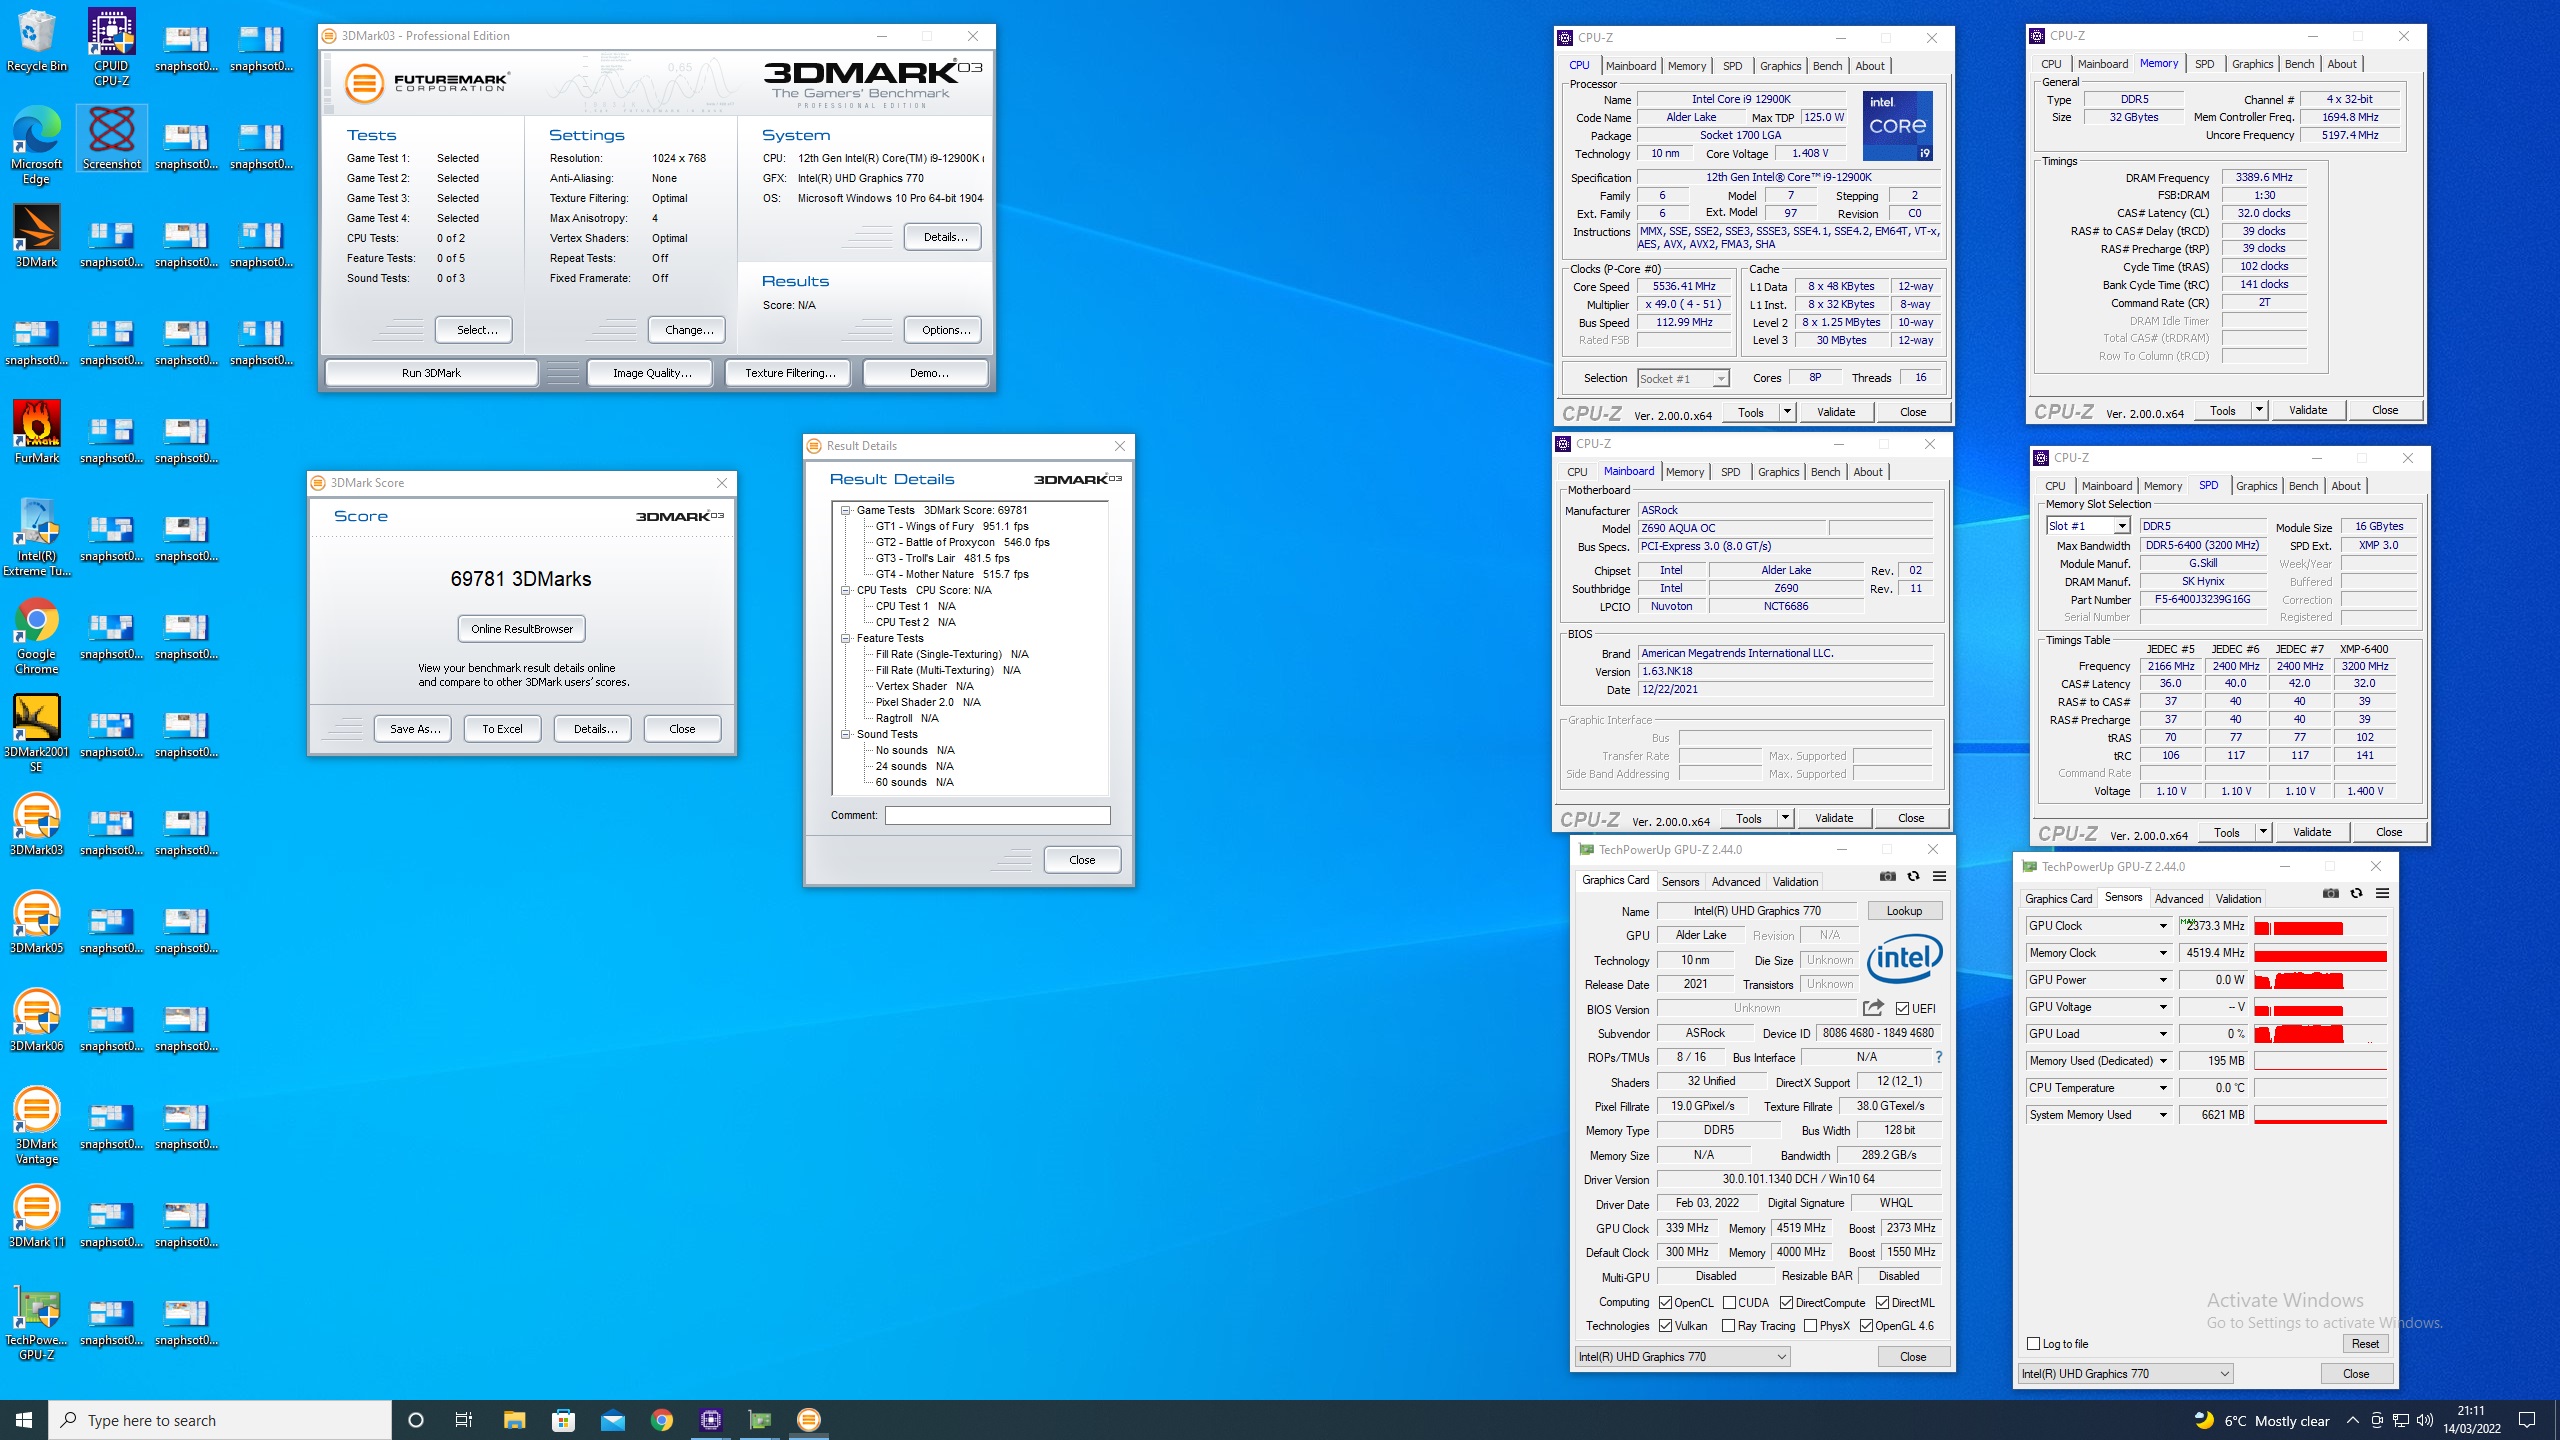Open the Socket #1 selection dropdown in CPU-Z

pyautogui.click(x=1683, y=379)
